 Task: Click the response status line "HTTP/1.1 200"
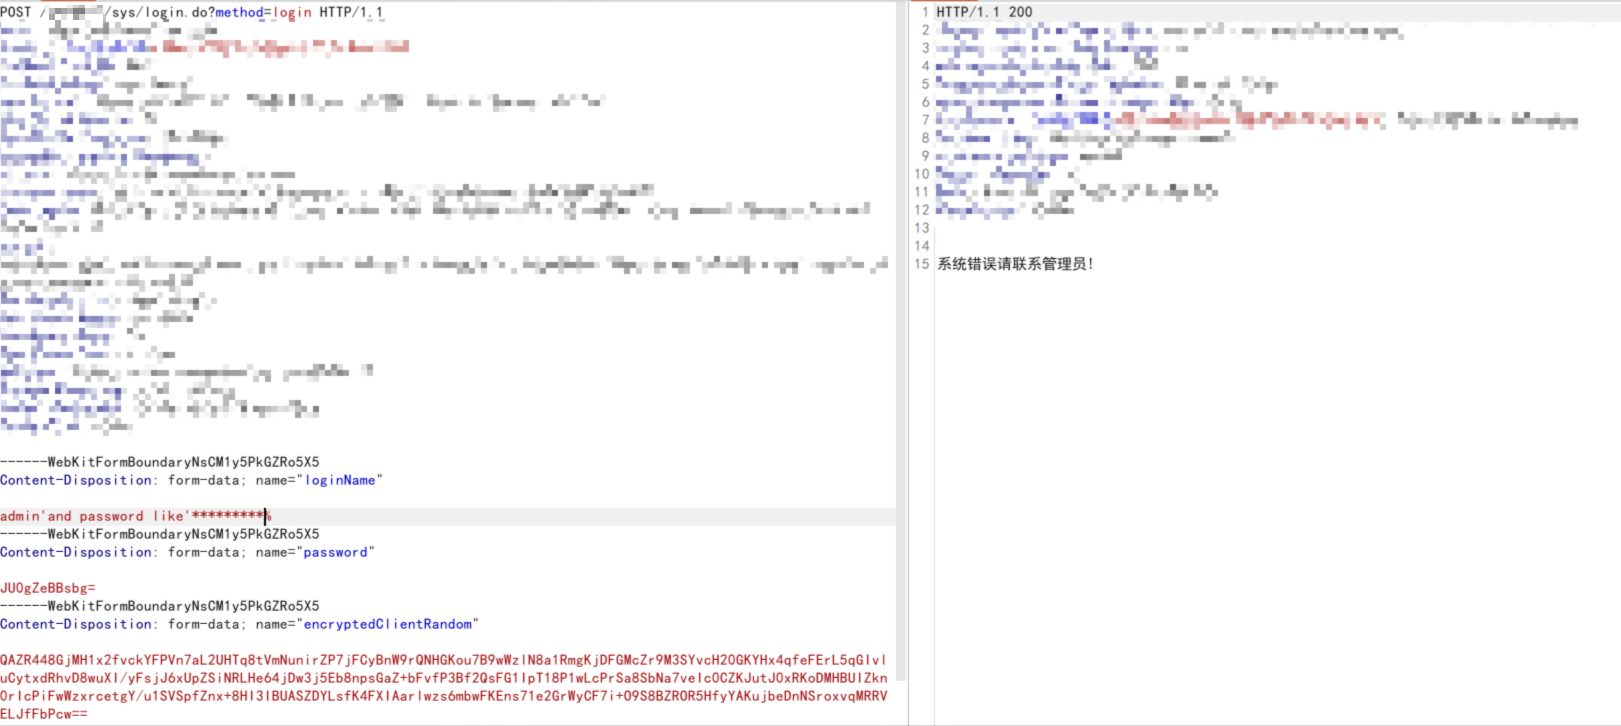click(984, 12)
